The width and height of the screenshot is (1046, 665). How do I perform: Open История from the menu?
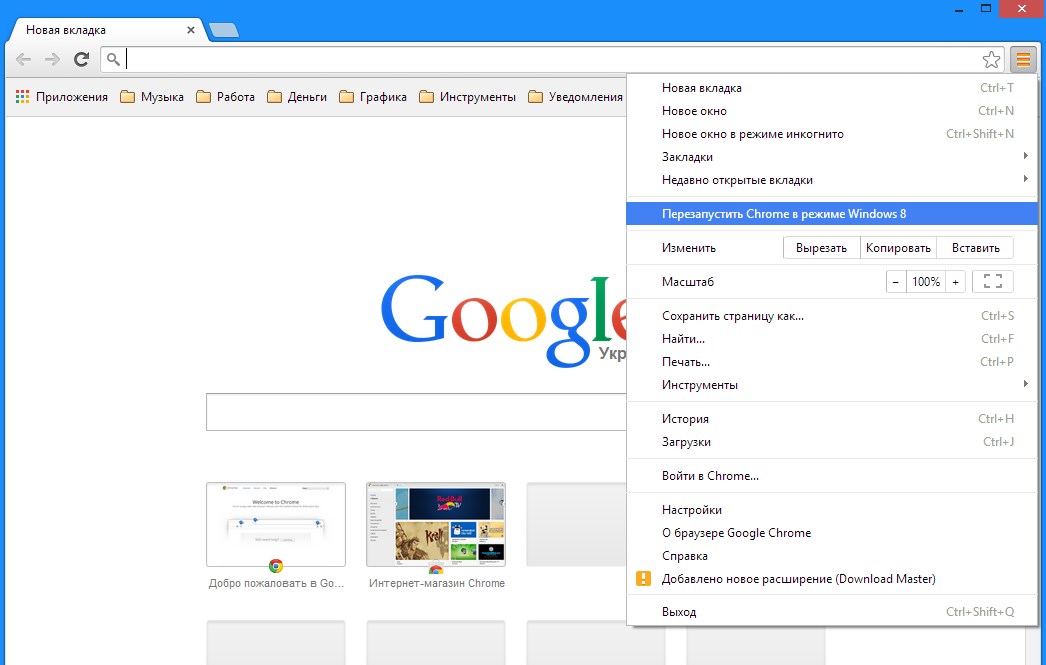(832, 419)
